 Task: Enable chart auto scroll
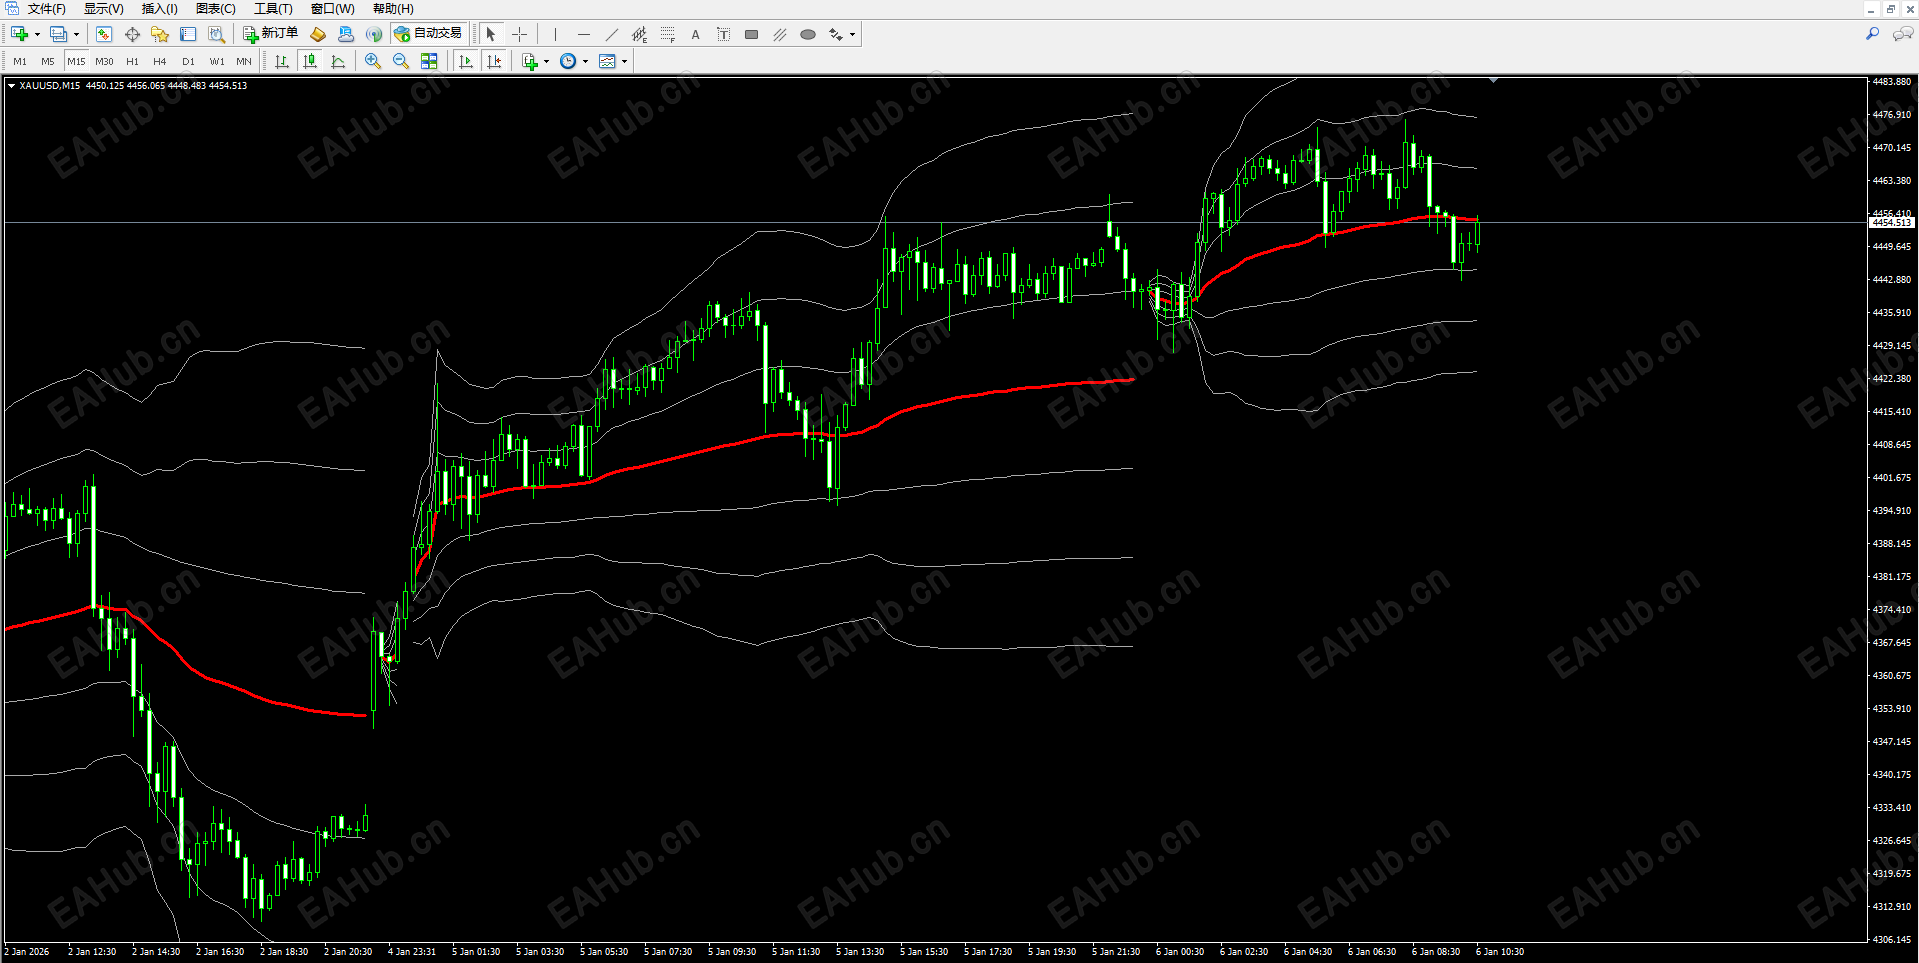[x=465, y=61]
